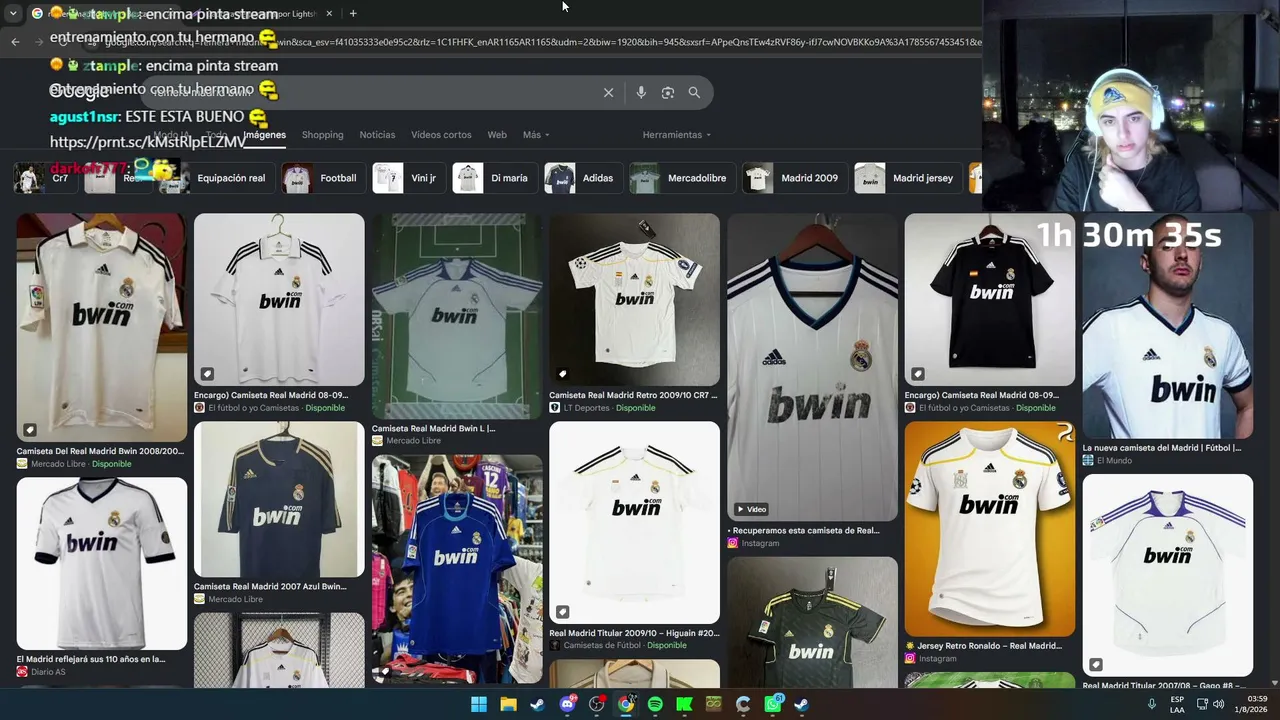This screenshot has width=1280, height=720.
Task: Visit the El Mundo source link
Action: pyautogui.click(x=1106, y=461)
